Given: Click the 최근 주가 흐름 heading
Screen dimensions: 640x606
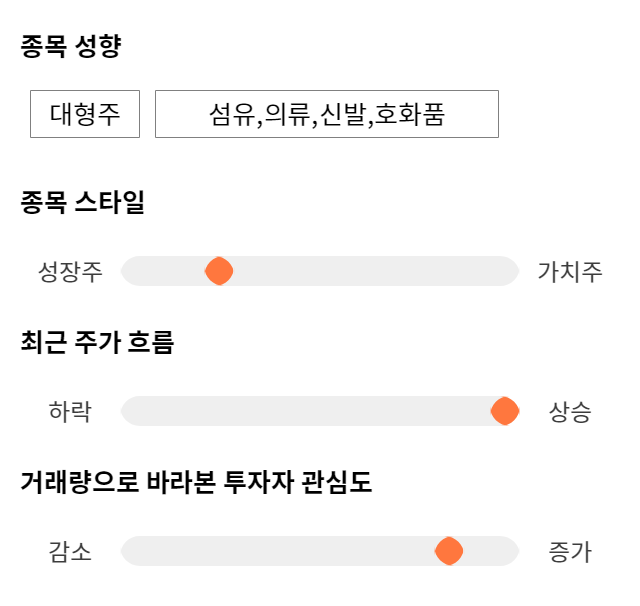Looking at the screenshot, I should click(97, 343).
